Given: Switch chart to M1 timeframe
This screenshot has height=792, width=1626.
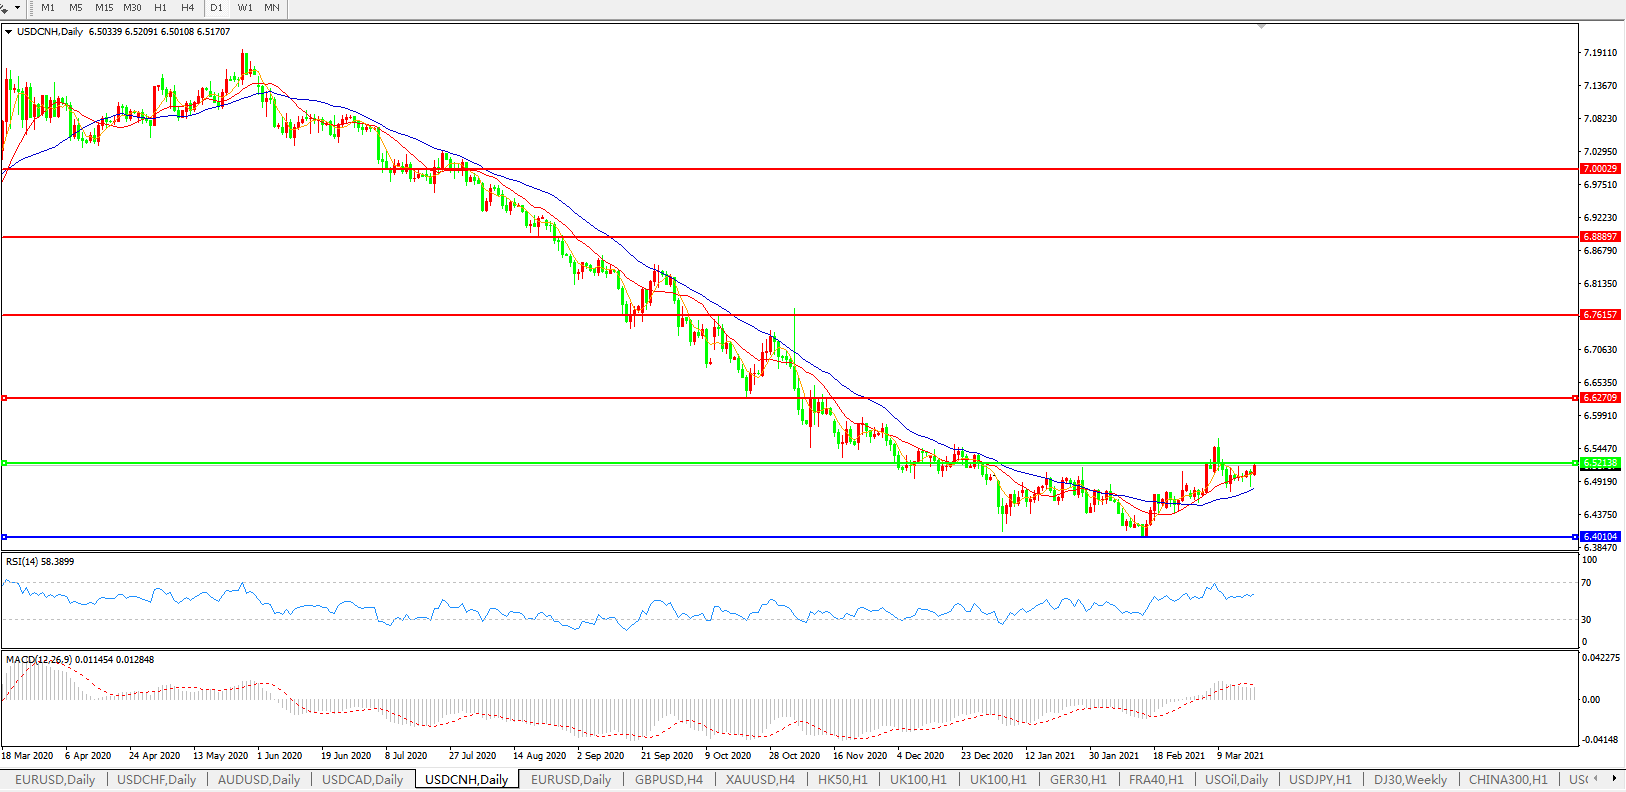Looking at the screenshot, I should (x=48, y=8).
